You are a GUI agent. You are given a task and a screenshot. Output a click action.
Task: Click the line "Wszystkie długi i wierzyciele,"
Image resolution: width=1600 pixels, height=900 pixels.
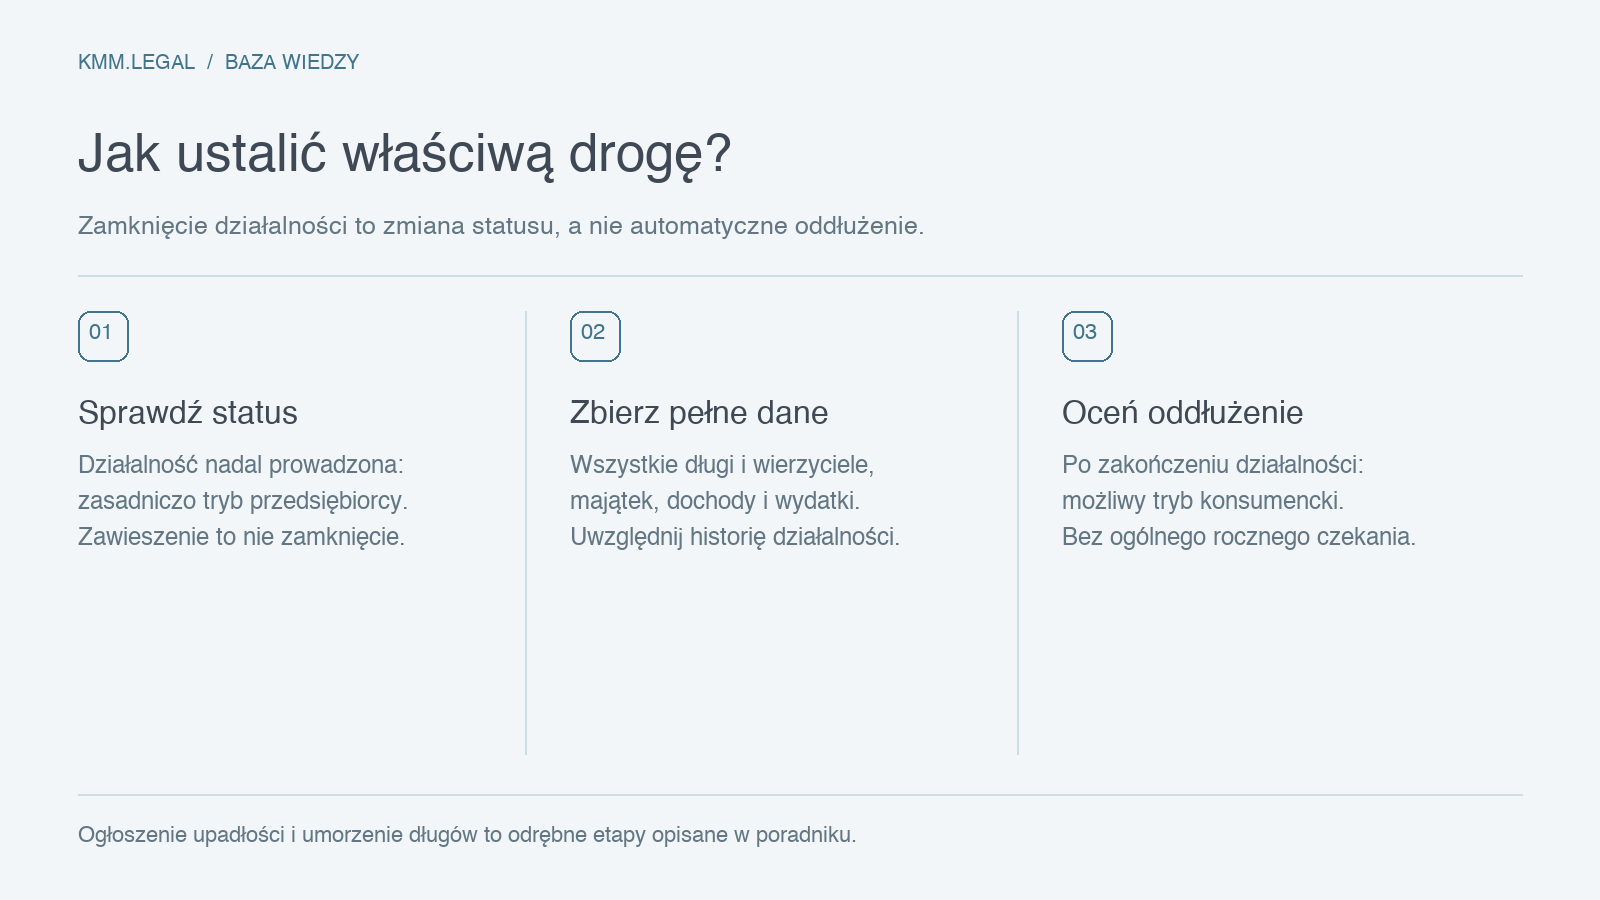722,465
